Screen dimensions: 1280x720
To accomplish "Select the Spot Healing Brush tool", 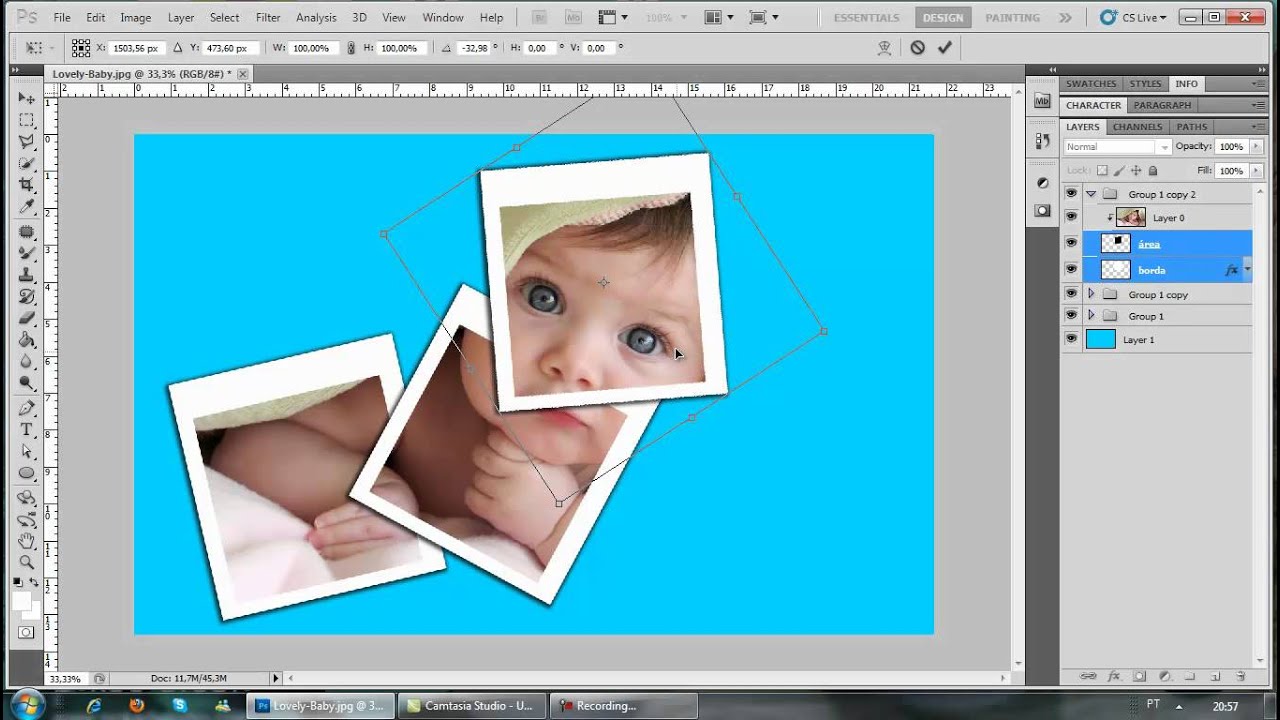I will (27, 232).
